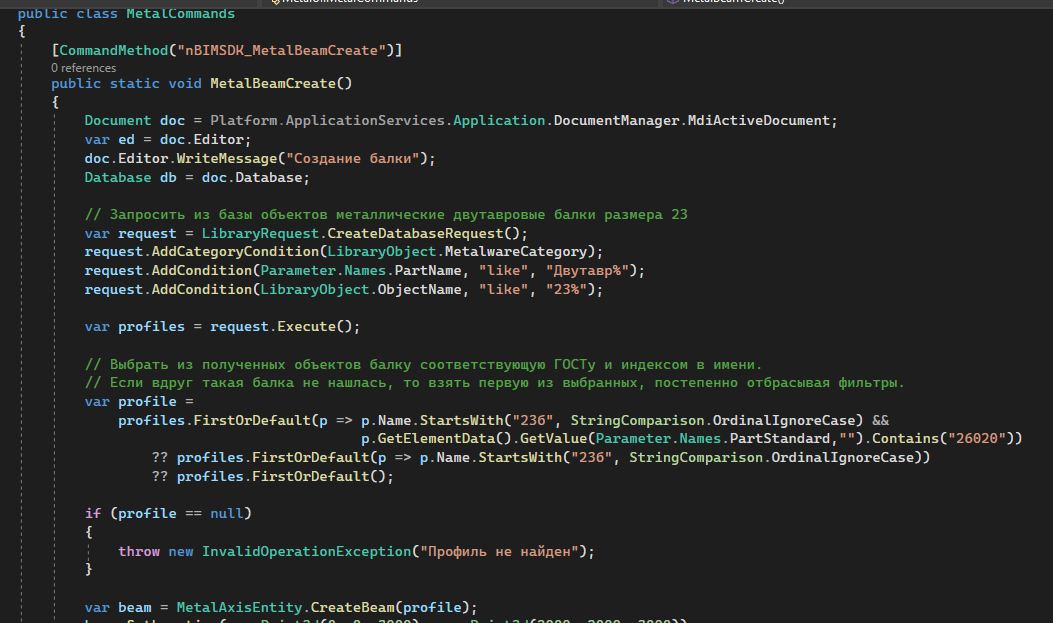The height and width of the screenshot is (623, 1053).
Task: Click the comment starting with "Запросить из базы"
Action: 386,214
